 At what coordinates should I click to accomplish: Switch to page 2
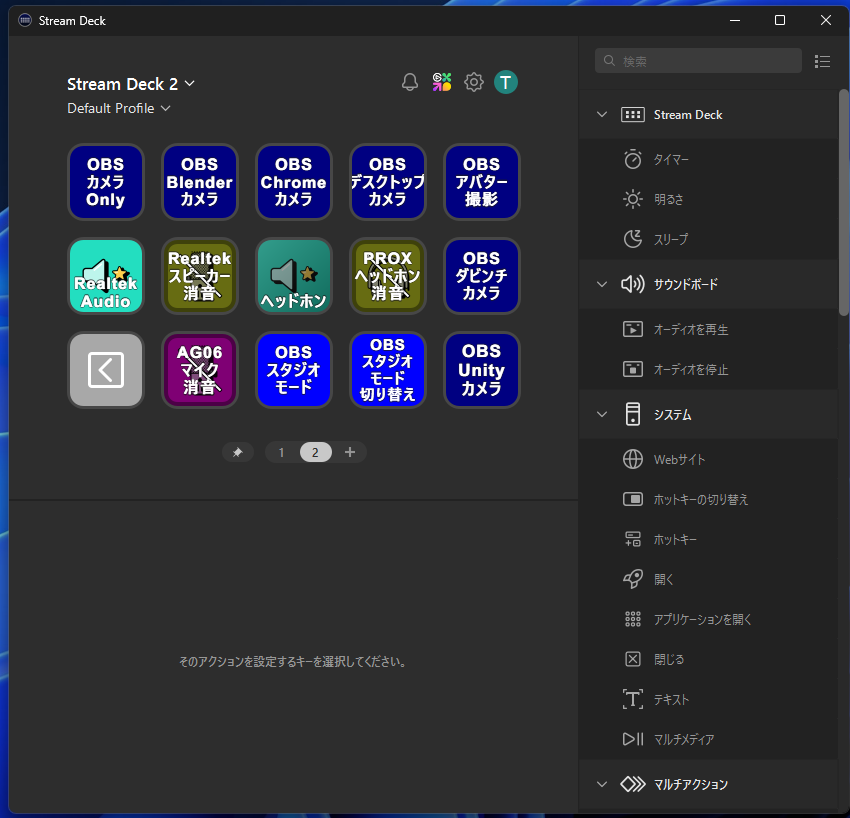[315, 452]
